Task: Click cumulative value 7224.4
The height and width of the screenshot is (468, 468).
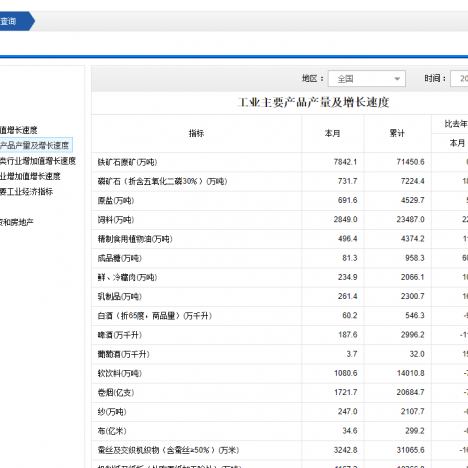Action: [413, 181]
